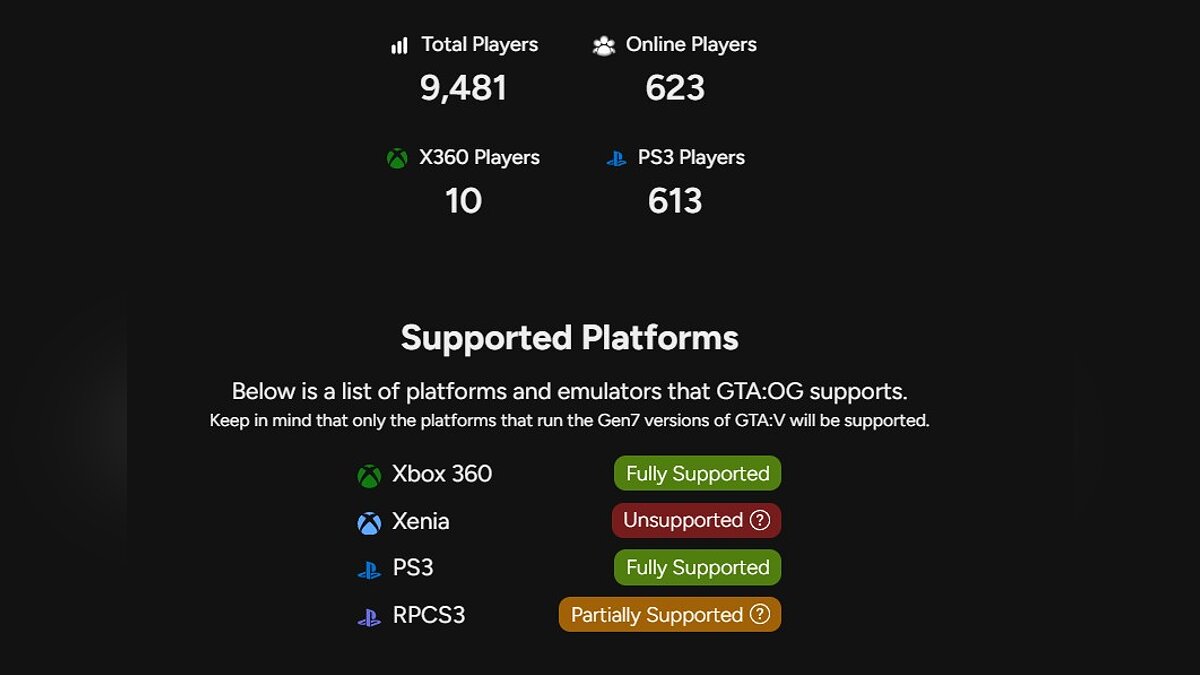Viewport: 1200px width, 675px height.
Task: Click the question mark on Partially Supported badge
Action: click(760, 614)
